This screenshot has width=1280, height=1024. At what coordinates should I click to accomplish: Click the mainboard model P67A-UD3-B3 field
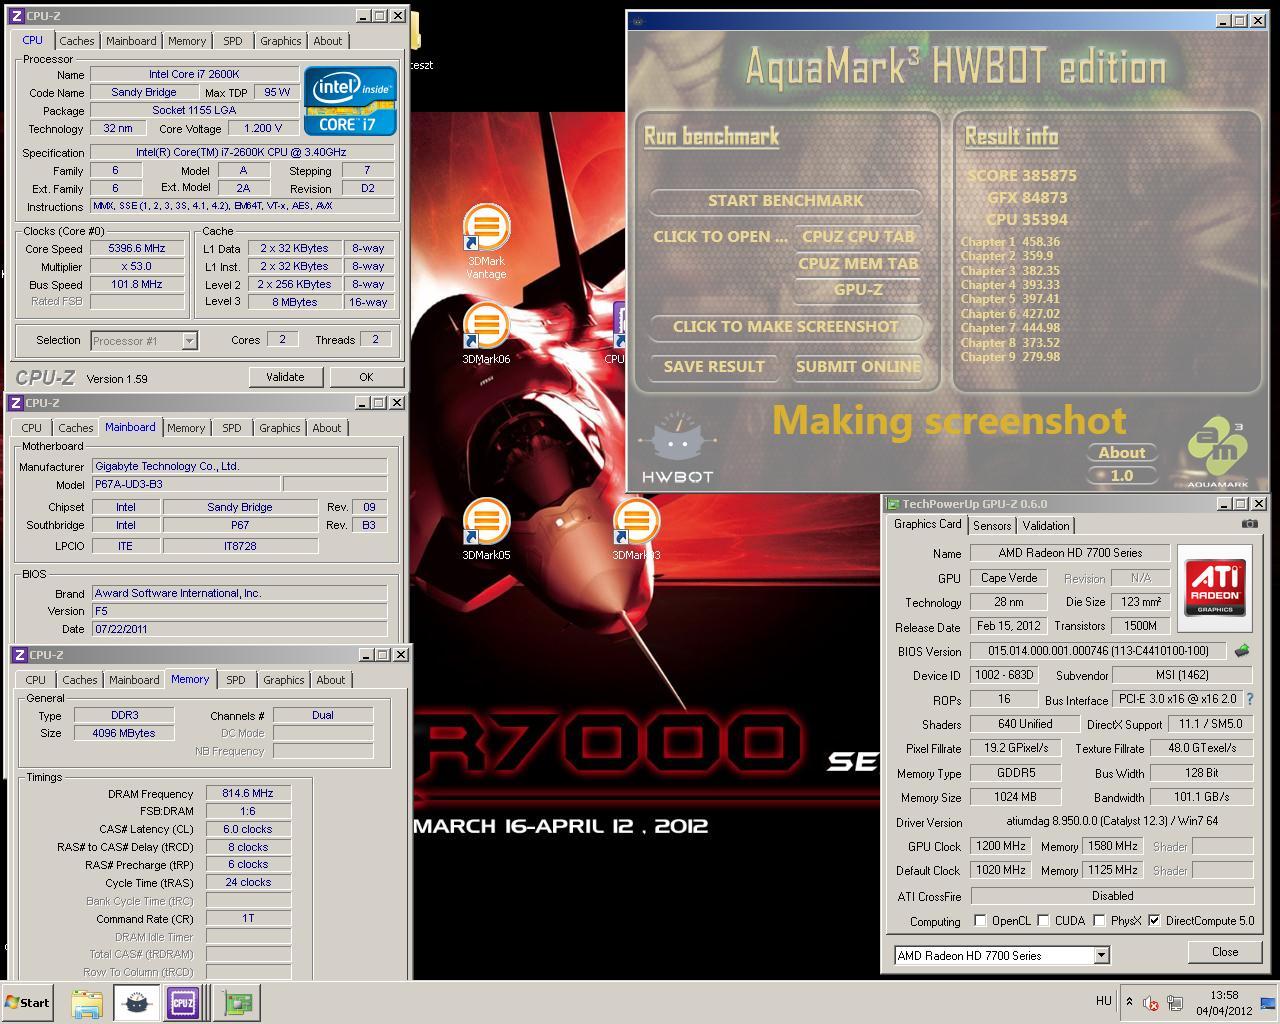point(186,484)
